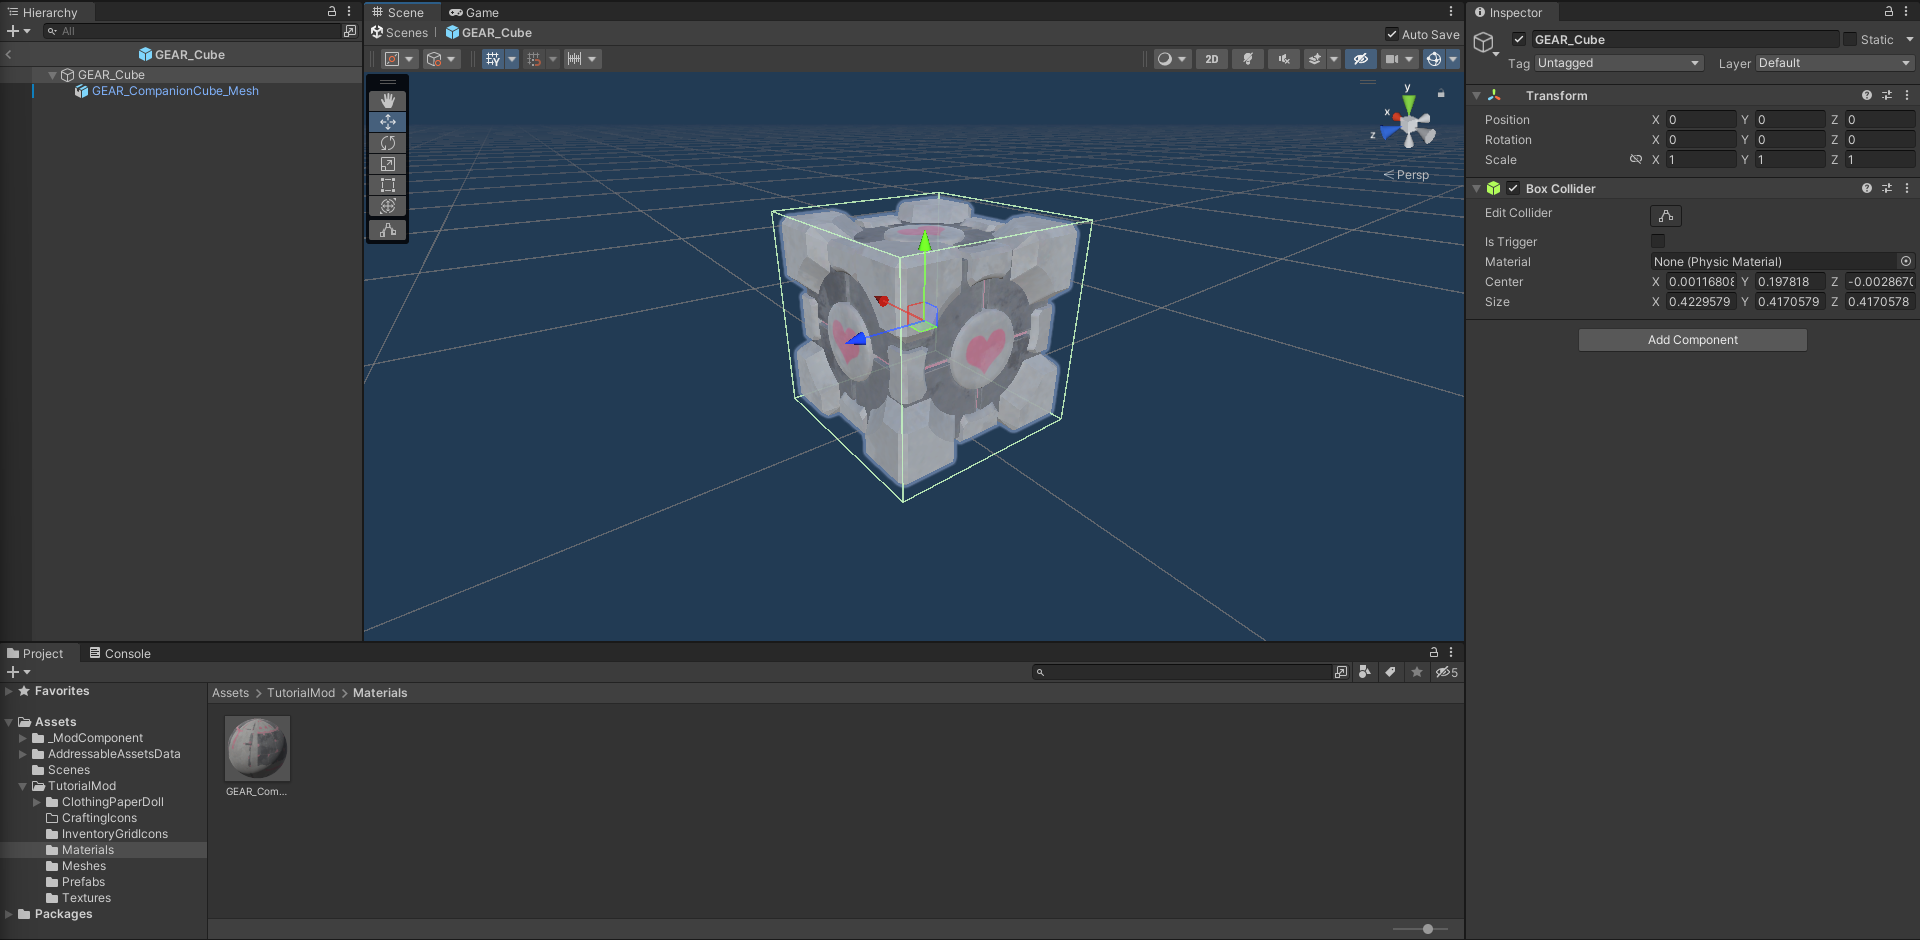Toggle GEAR_Cube active checkbox in Inspector
This screenshot has width=1920, height=940.
coord(1519,39)
